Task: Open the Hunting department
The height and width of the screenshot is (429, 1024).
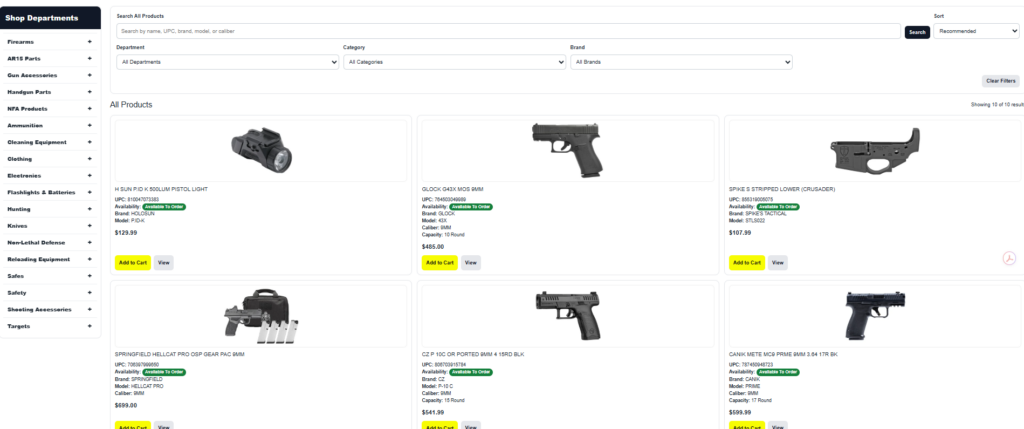Action: tap(19, 210)
